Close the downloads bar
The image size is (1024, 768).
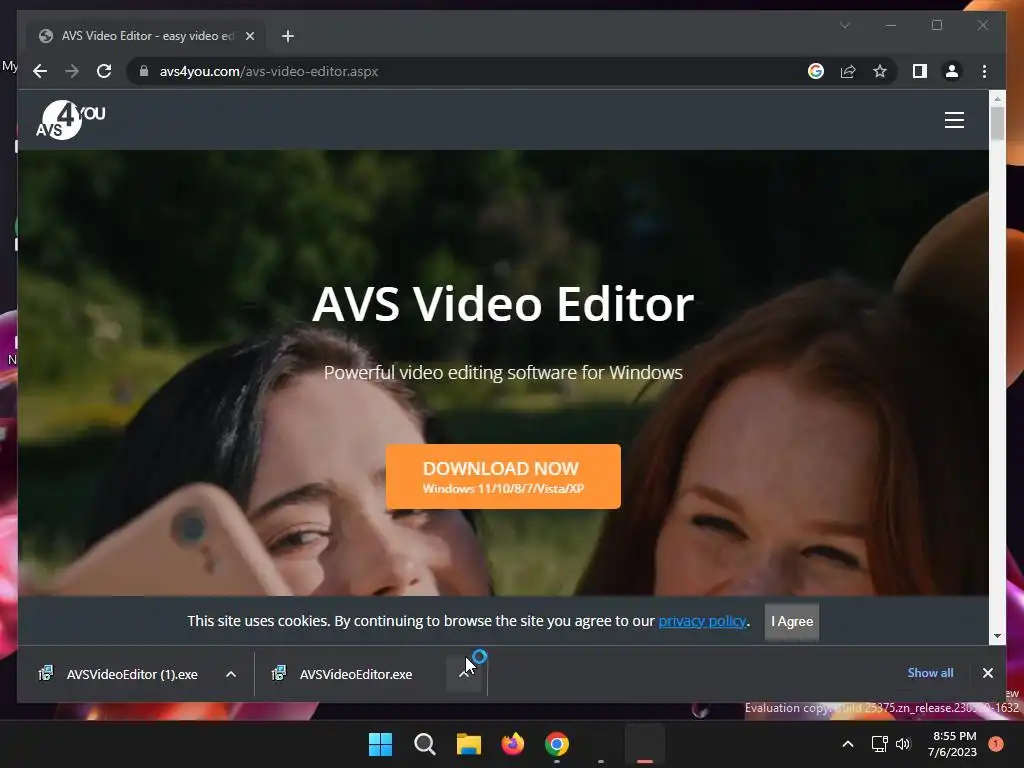[987, 673]
